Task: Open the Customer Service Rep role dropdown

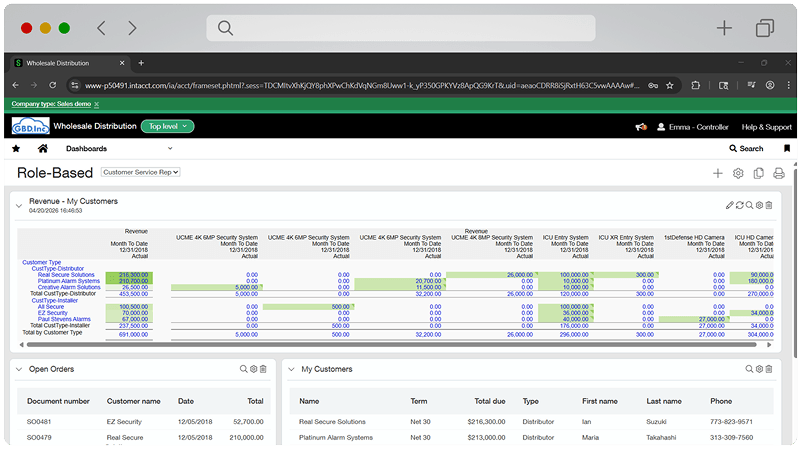Action: point(140,172)
